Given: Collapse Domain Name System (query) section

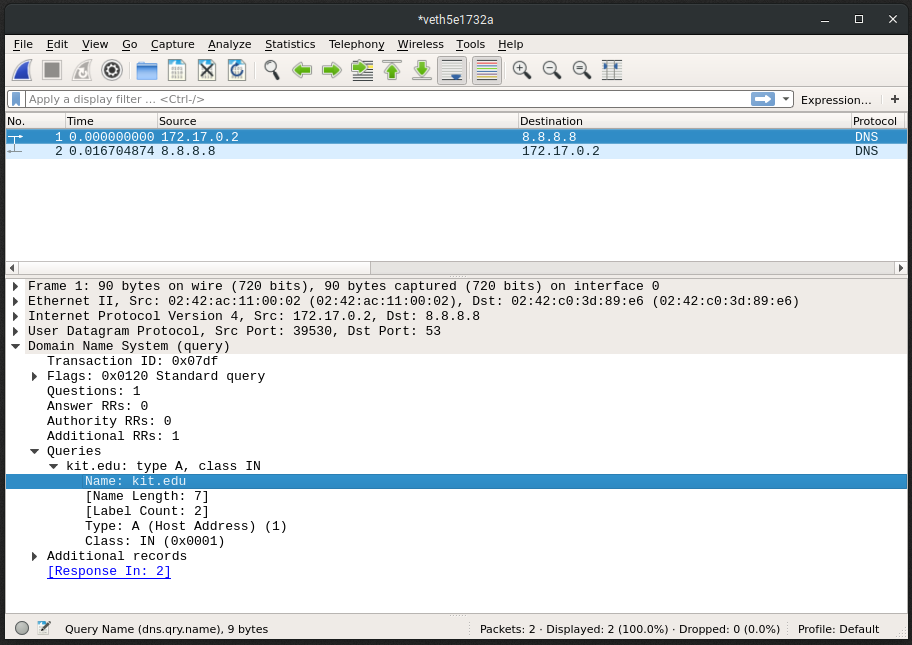Looking at the screenshot, I should tap(16, 346).
